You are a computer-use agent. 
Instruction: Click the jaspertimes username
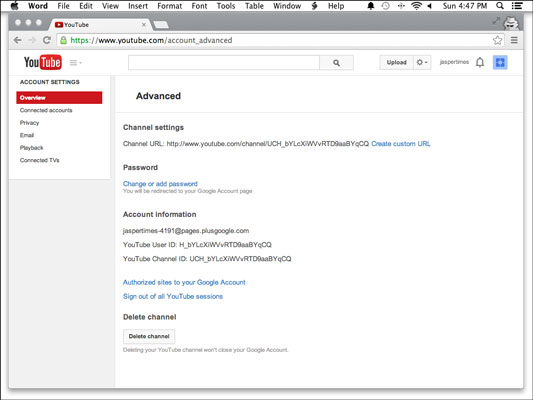(454, 62)
